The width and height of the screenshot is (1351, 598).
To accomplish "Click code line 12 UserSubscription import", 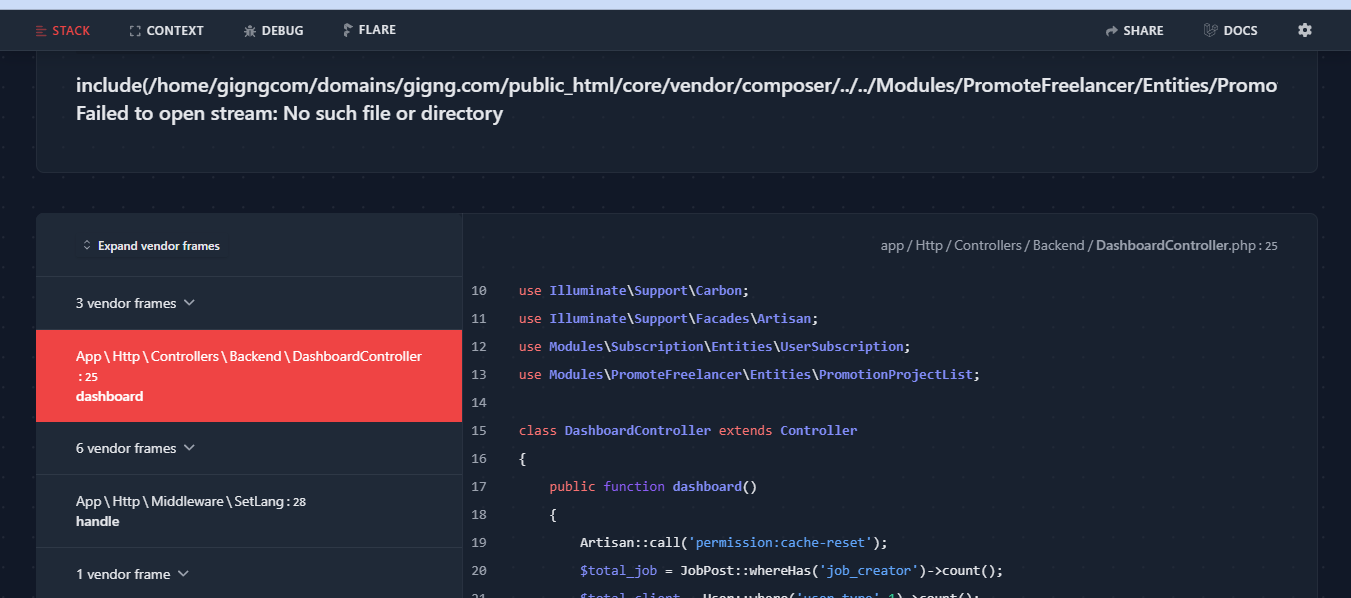I will [715, 346].
